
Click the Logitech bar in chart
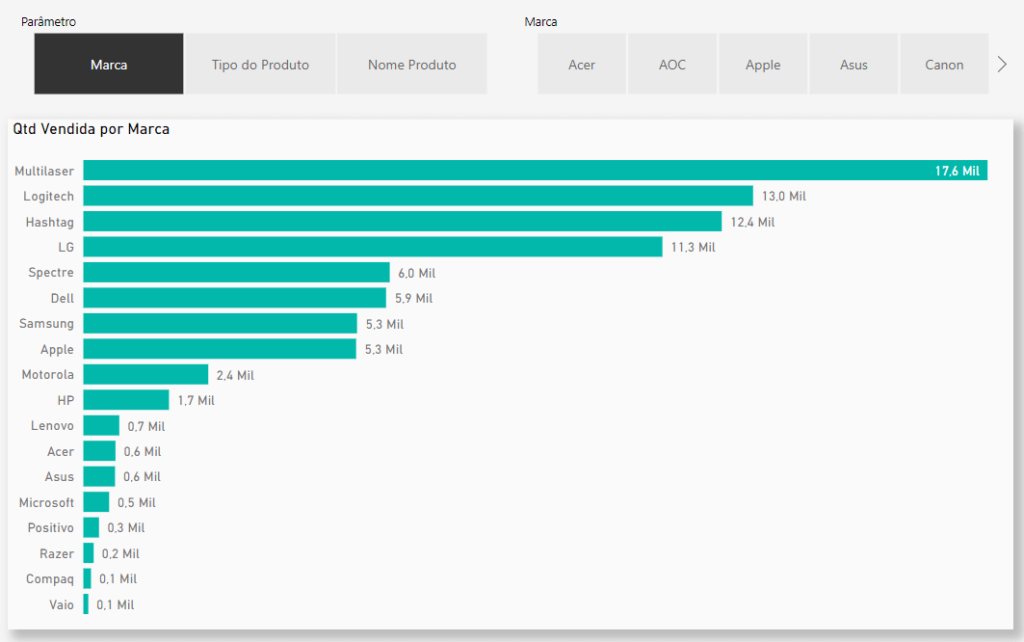coord(418,195)
